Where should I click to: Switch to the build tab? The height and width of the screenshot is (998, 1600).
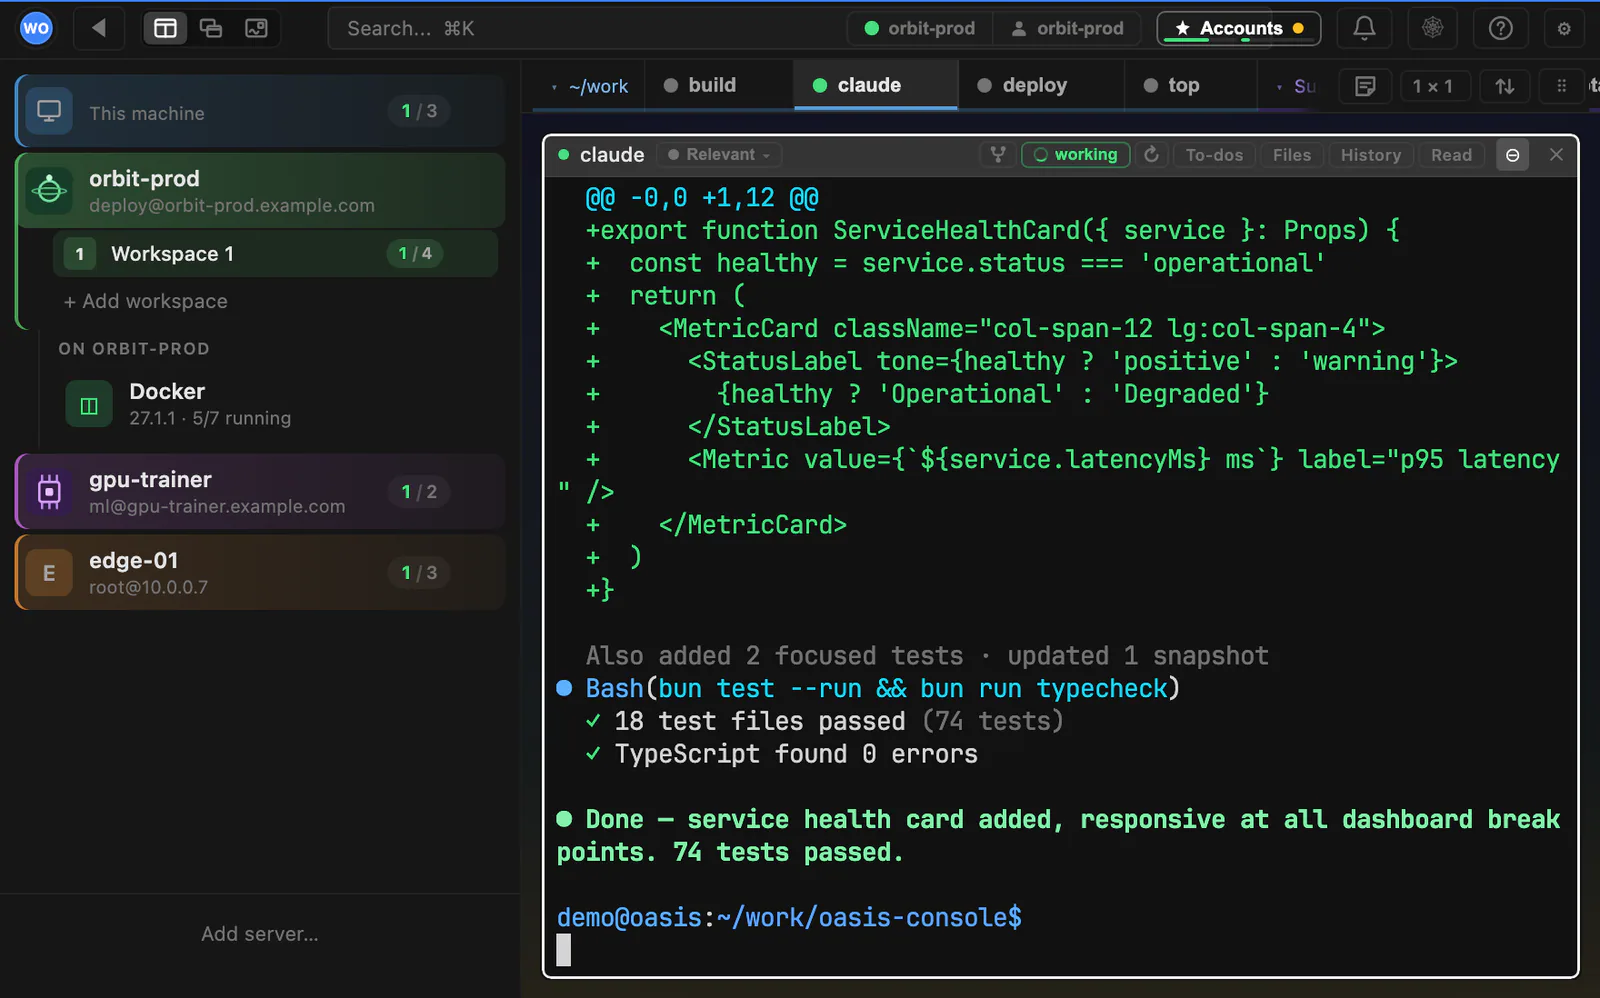click(701, 85)
